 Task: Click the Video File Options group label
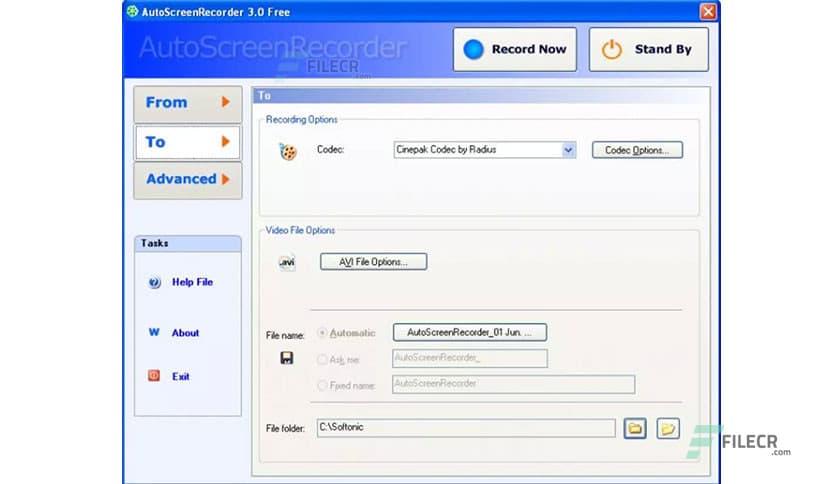300,230
